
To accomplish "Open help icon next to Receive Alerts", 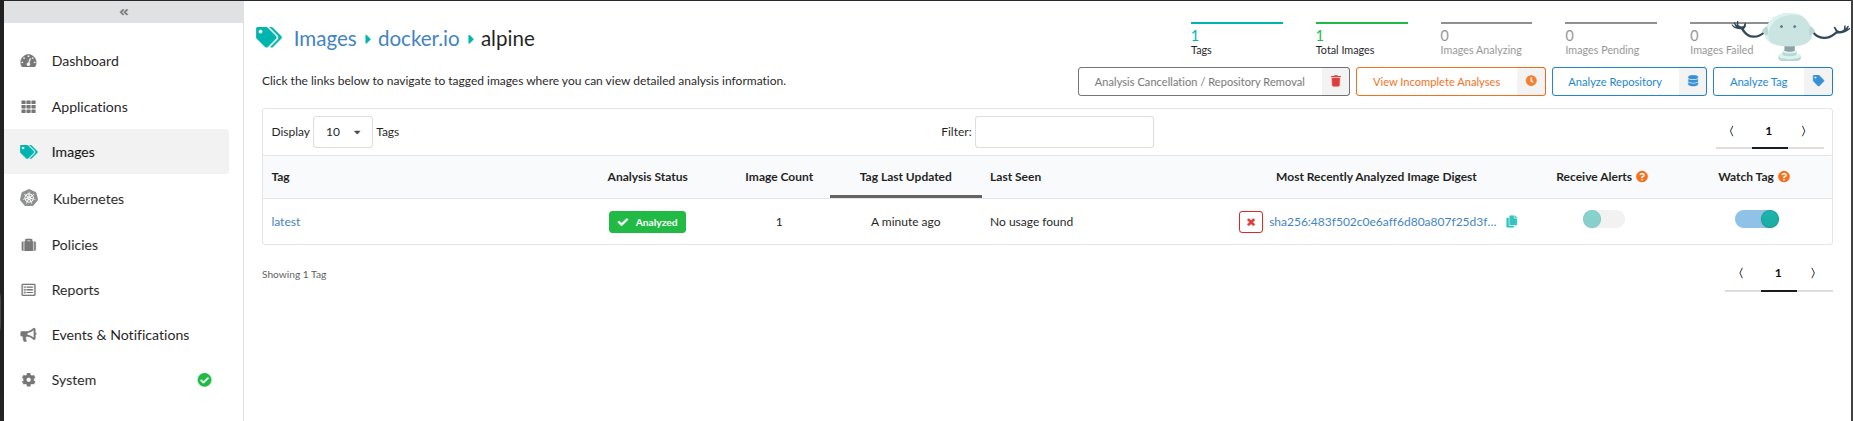I will tap(1642, 177).
